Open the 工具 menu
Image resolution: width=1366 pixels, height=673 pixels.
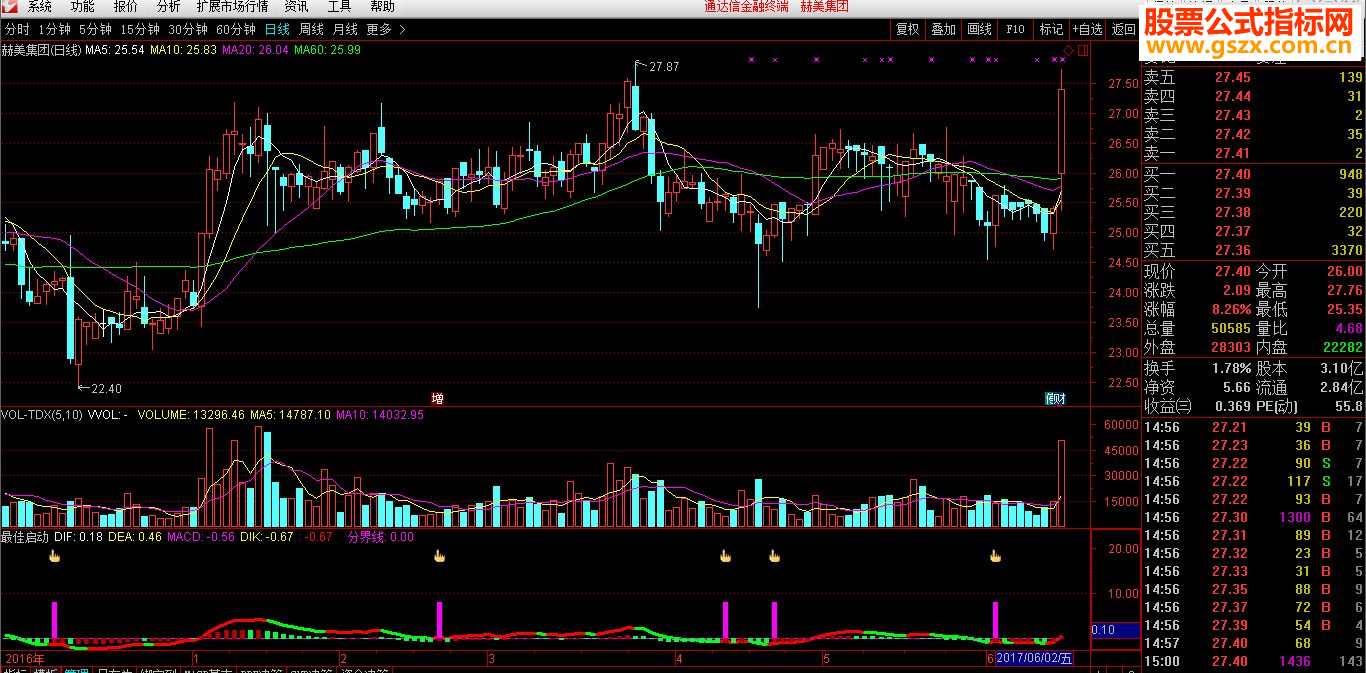[x=339, y=6]
